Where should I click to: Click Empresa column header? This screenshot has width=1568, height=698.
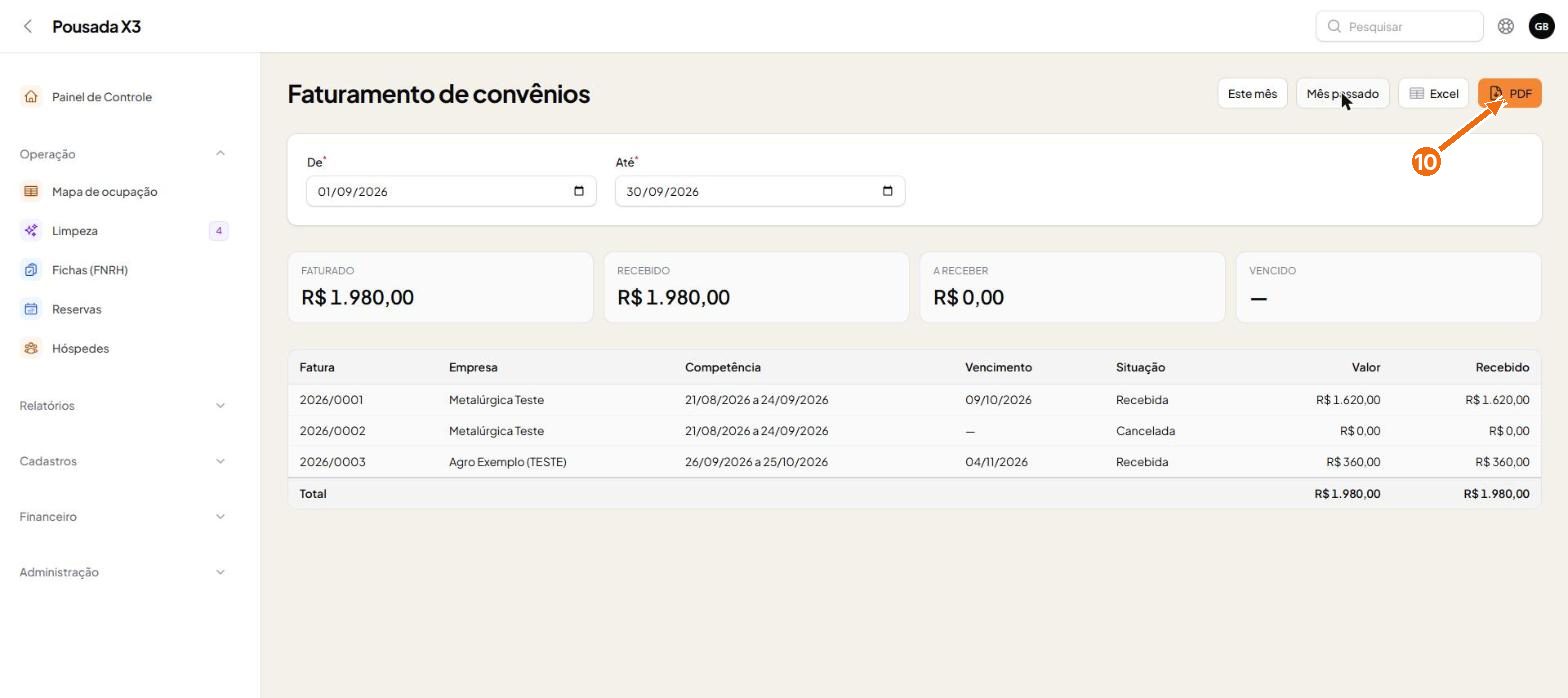pos(473,367)
